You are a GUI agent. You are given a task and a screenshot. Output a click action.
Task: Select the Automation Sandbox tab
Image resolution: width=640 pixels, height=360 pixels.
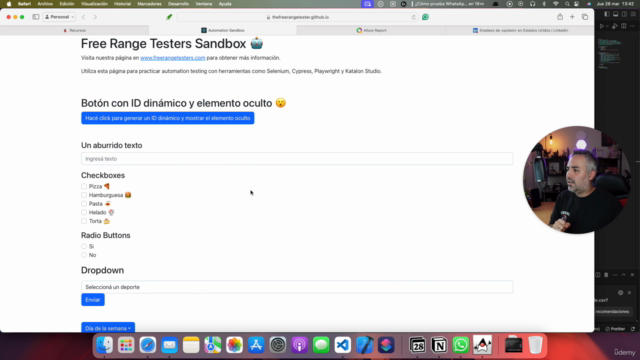223,31
